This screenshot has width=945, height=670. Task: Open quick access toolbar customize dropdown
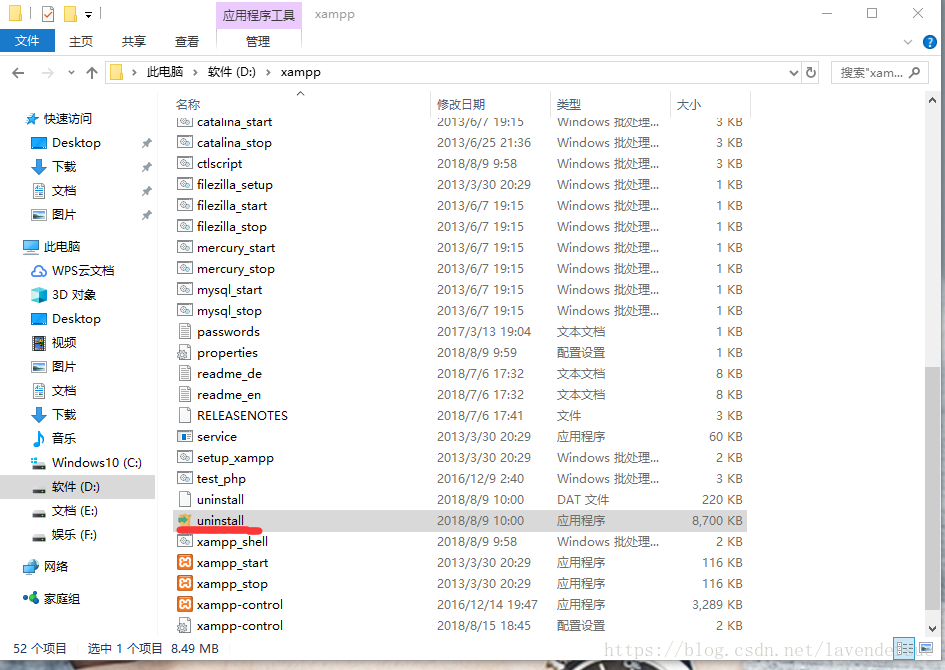tap(88, 14)
